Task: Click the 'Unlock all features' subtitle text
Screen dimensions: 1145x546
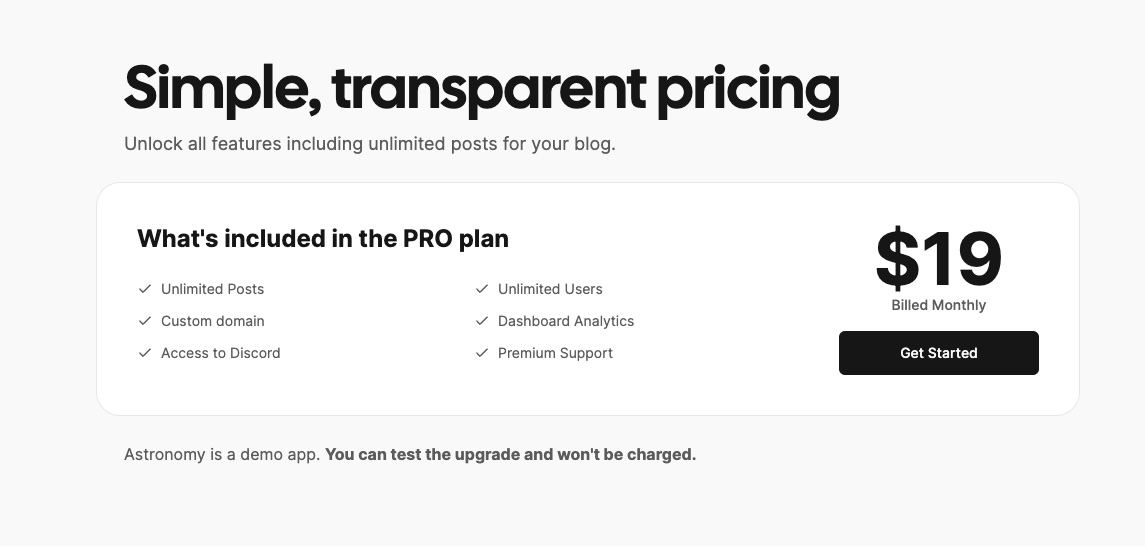Action: coord(369,144)
